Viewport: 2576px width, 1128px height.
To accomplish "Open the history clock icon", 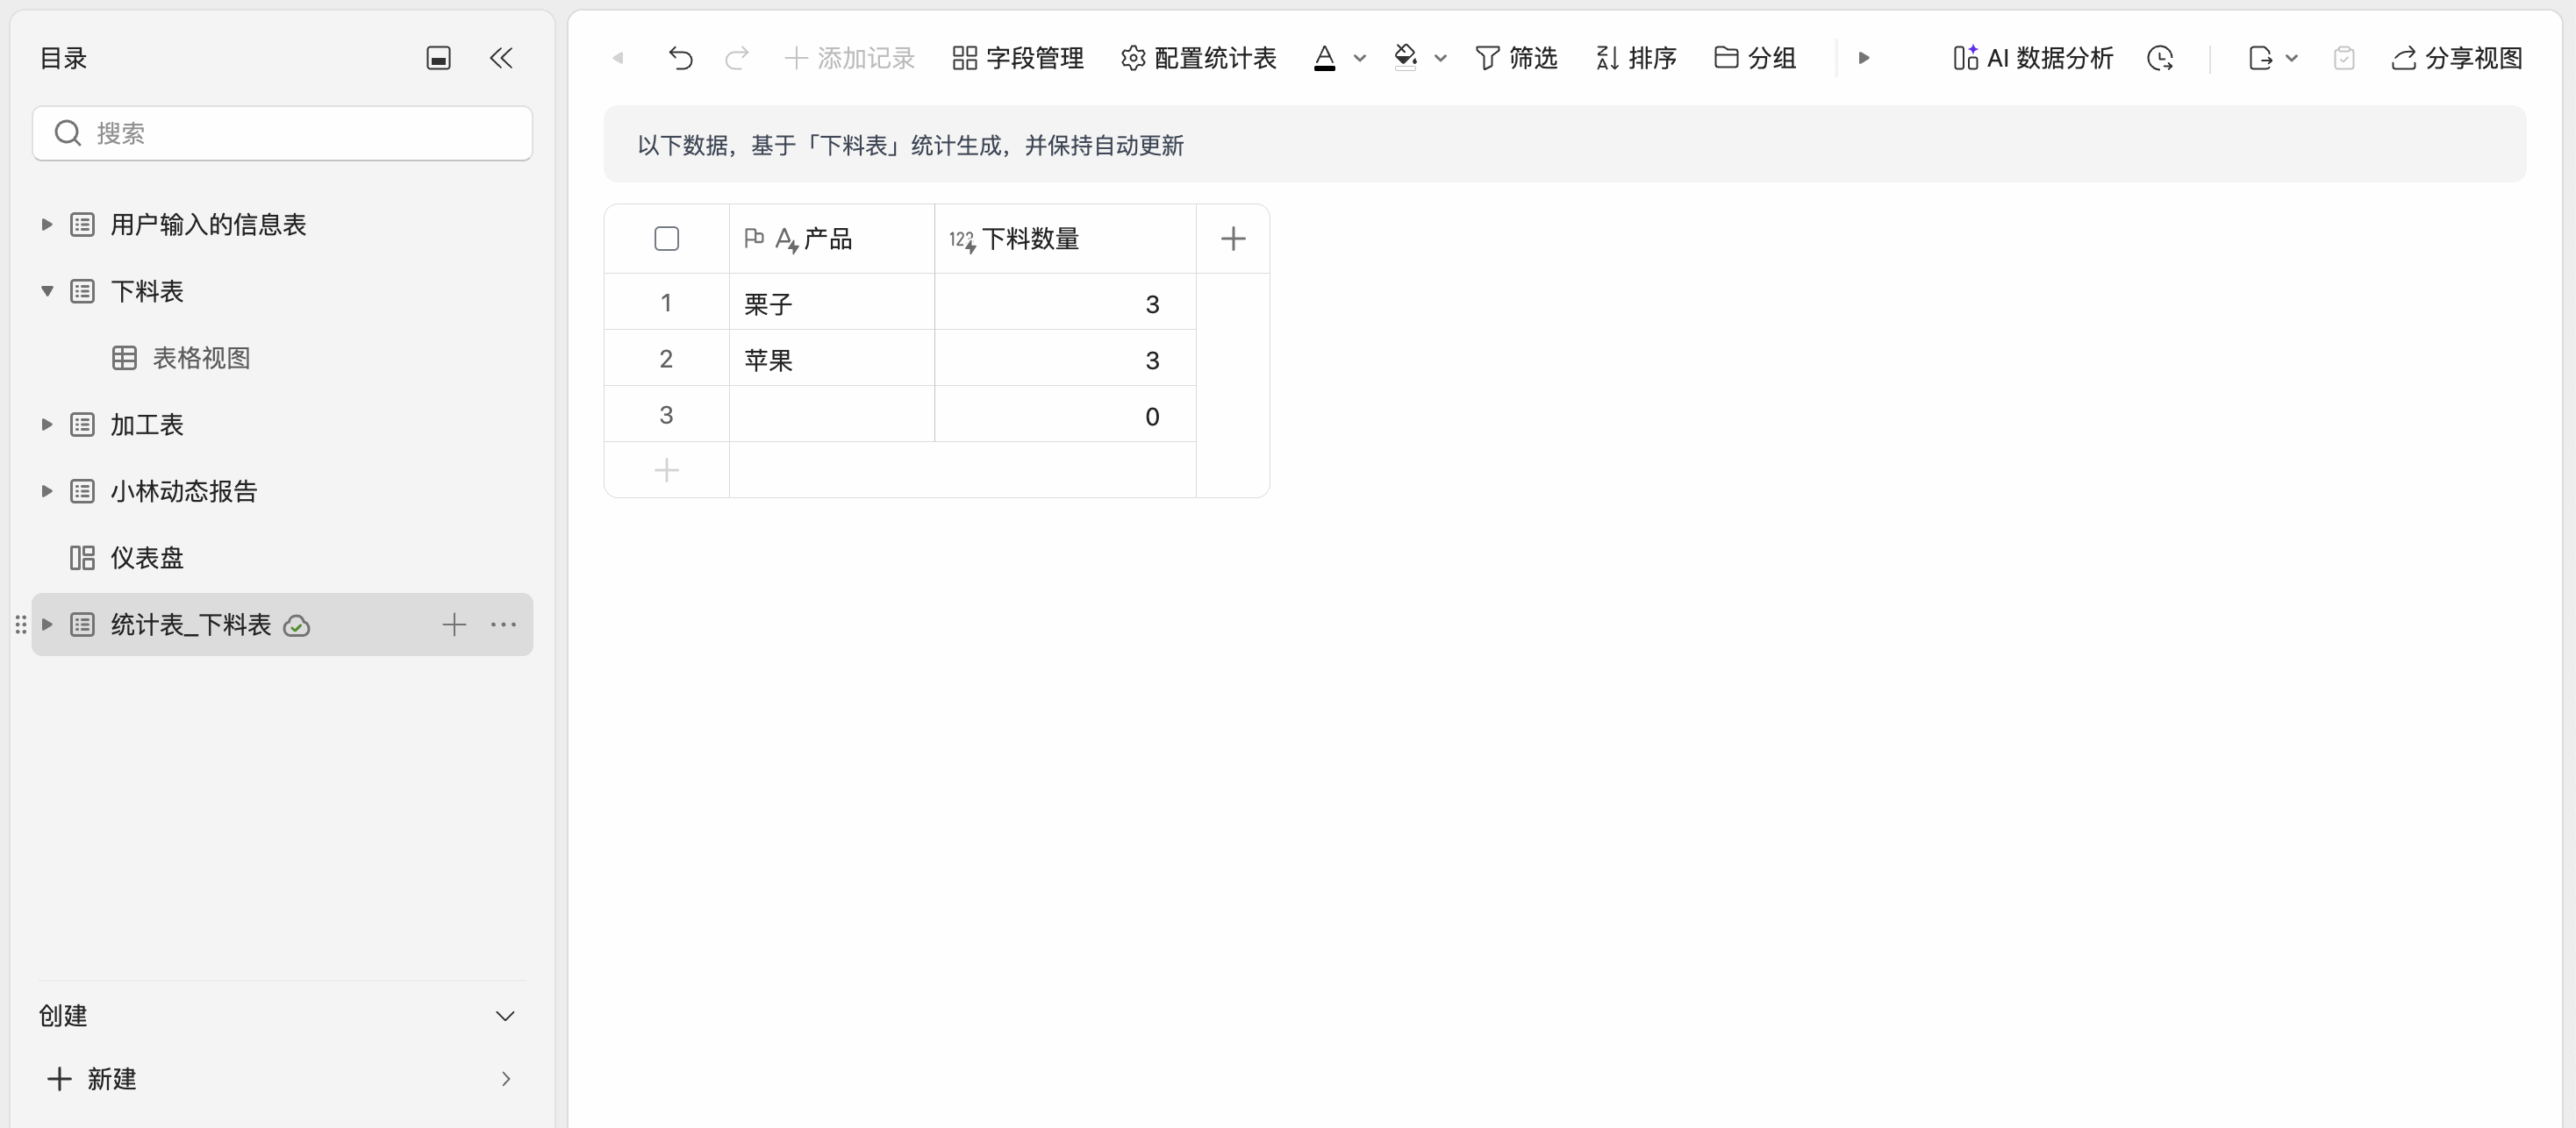I will [2160, 58].
